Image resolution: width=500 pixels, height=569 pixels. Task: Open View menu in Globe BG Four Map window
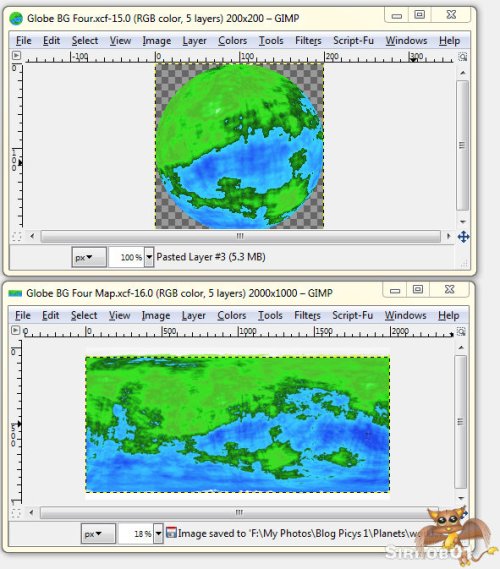119,315
